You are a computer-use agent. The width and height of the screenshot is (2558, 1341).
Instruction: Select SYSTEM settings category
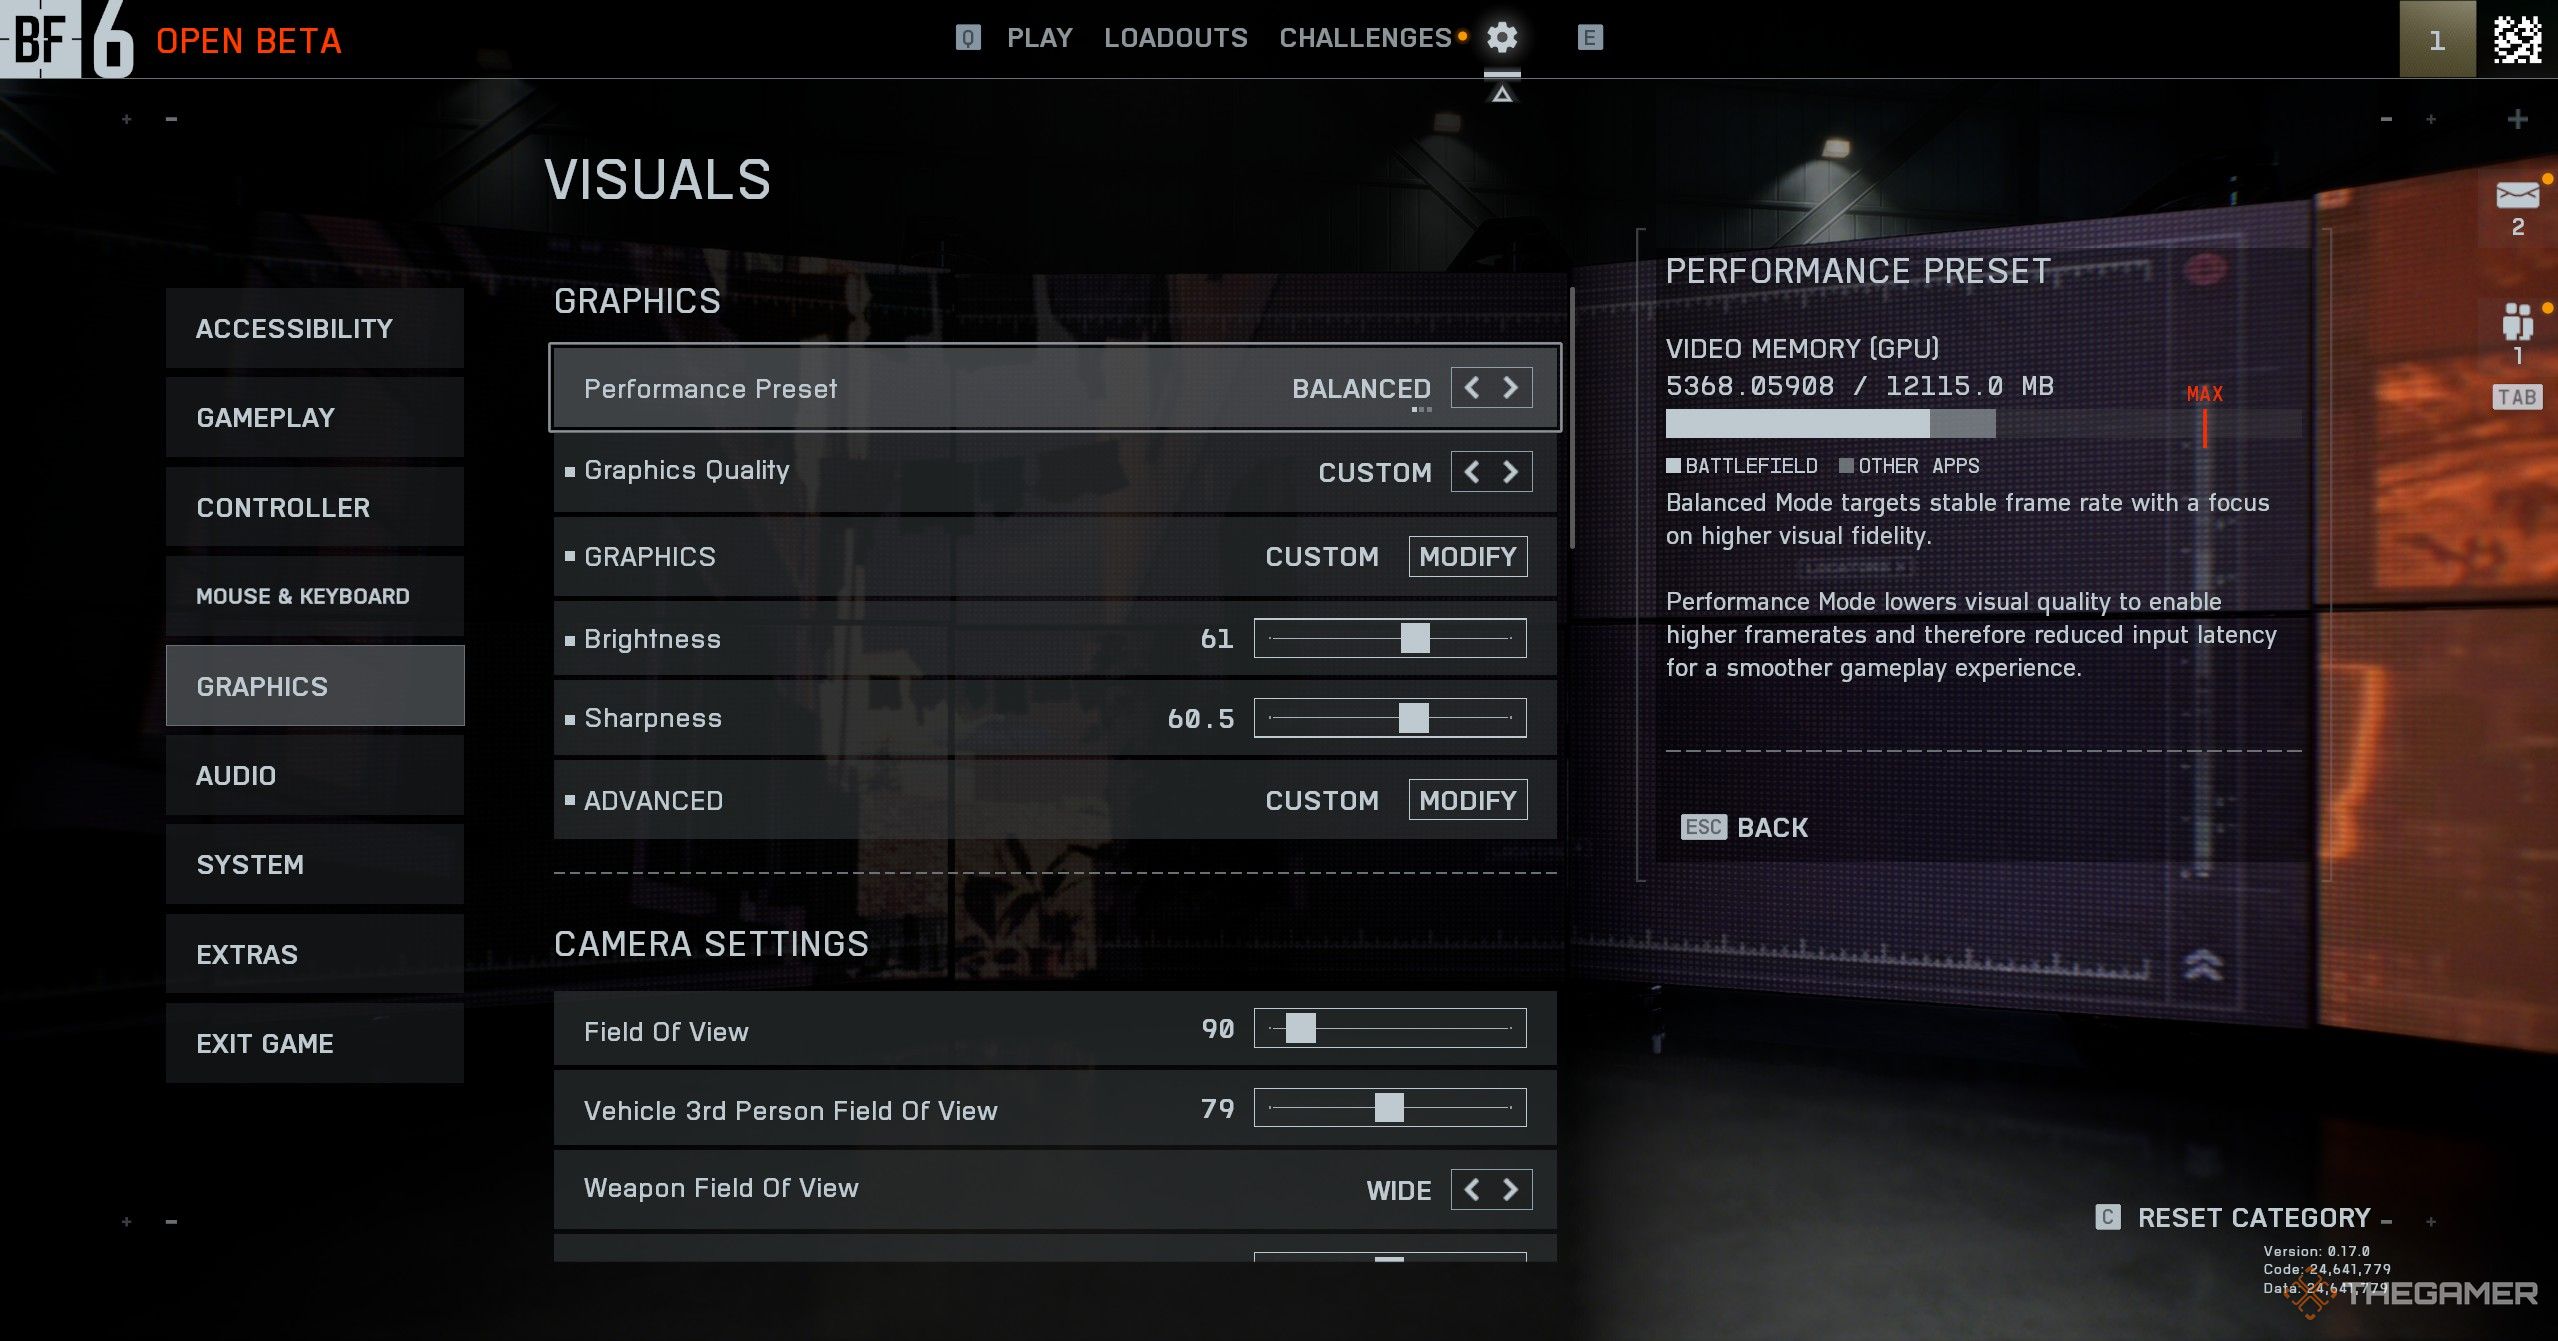(315, 864)
